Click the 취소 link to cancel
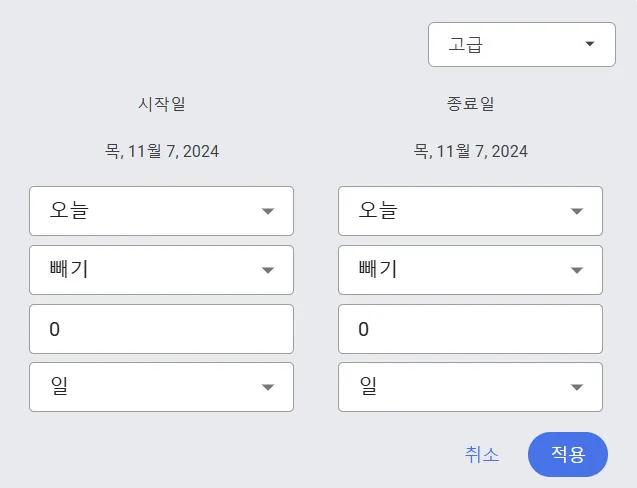This screenshot has width=637, height=488. 482,454
